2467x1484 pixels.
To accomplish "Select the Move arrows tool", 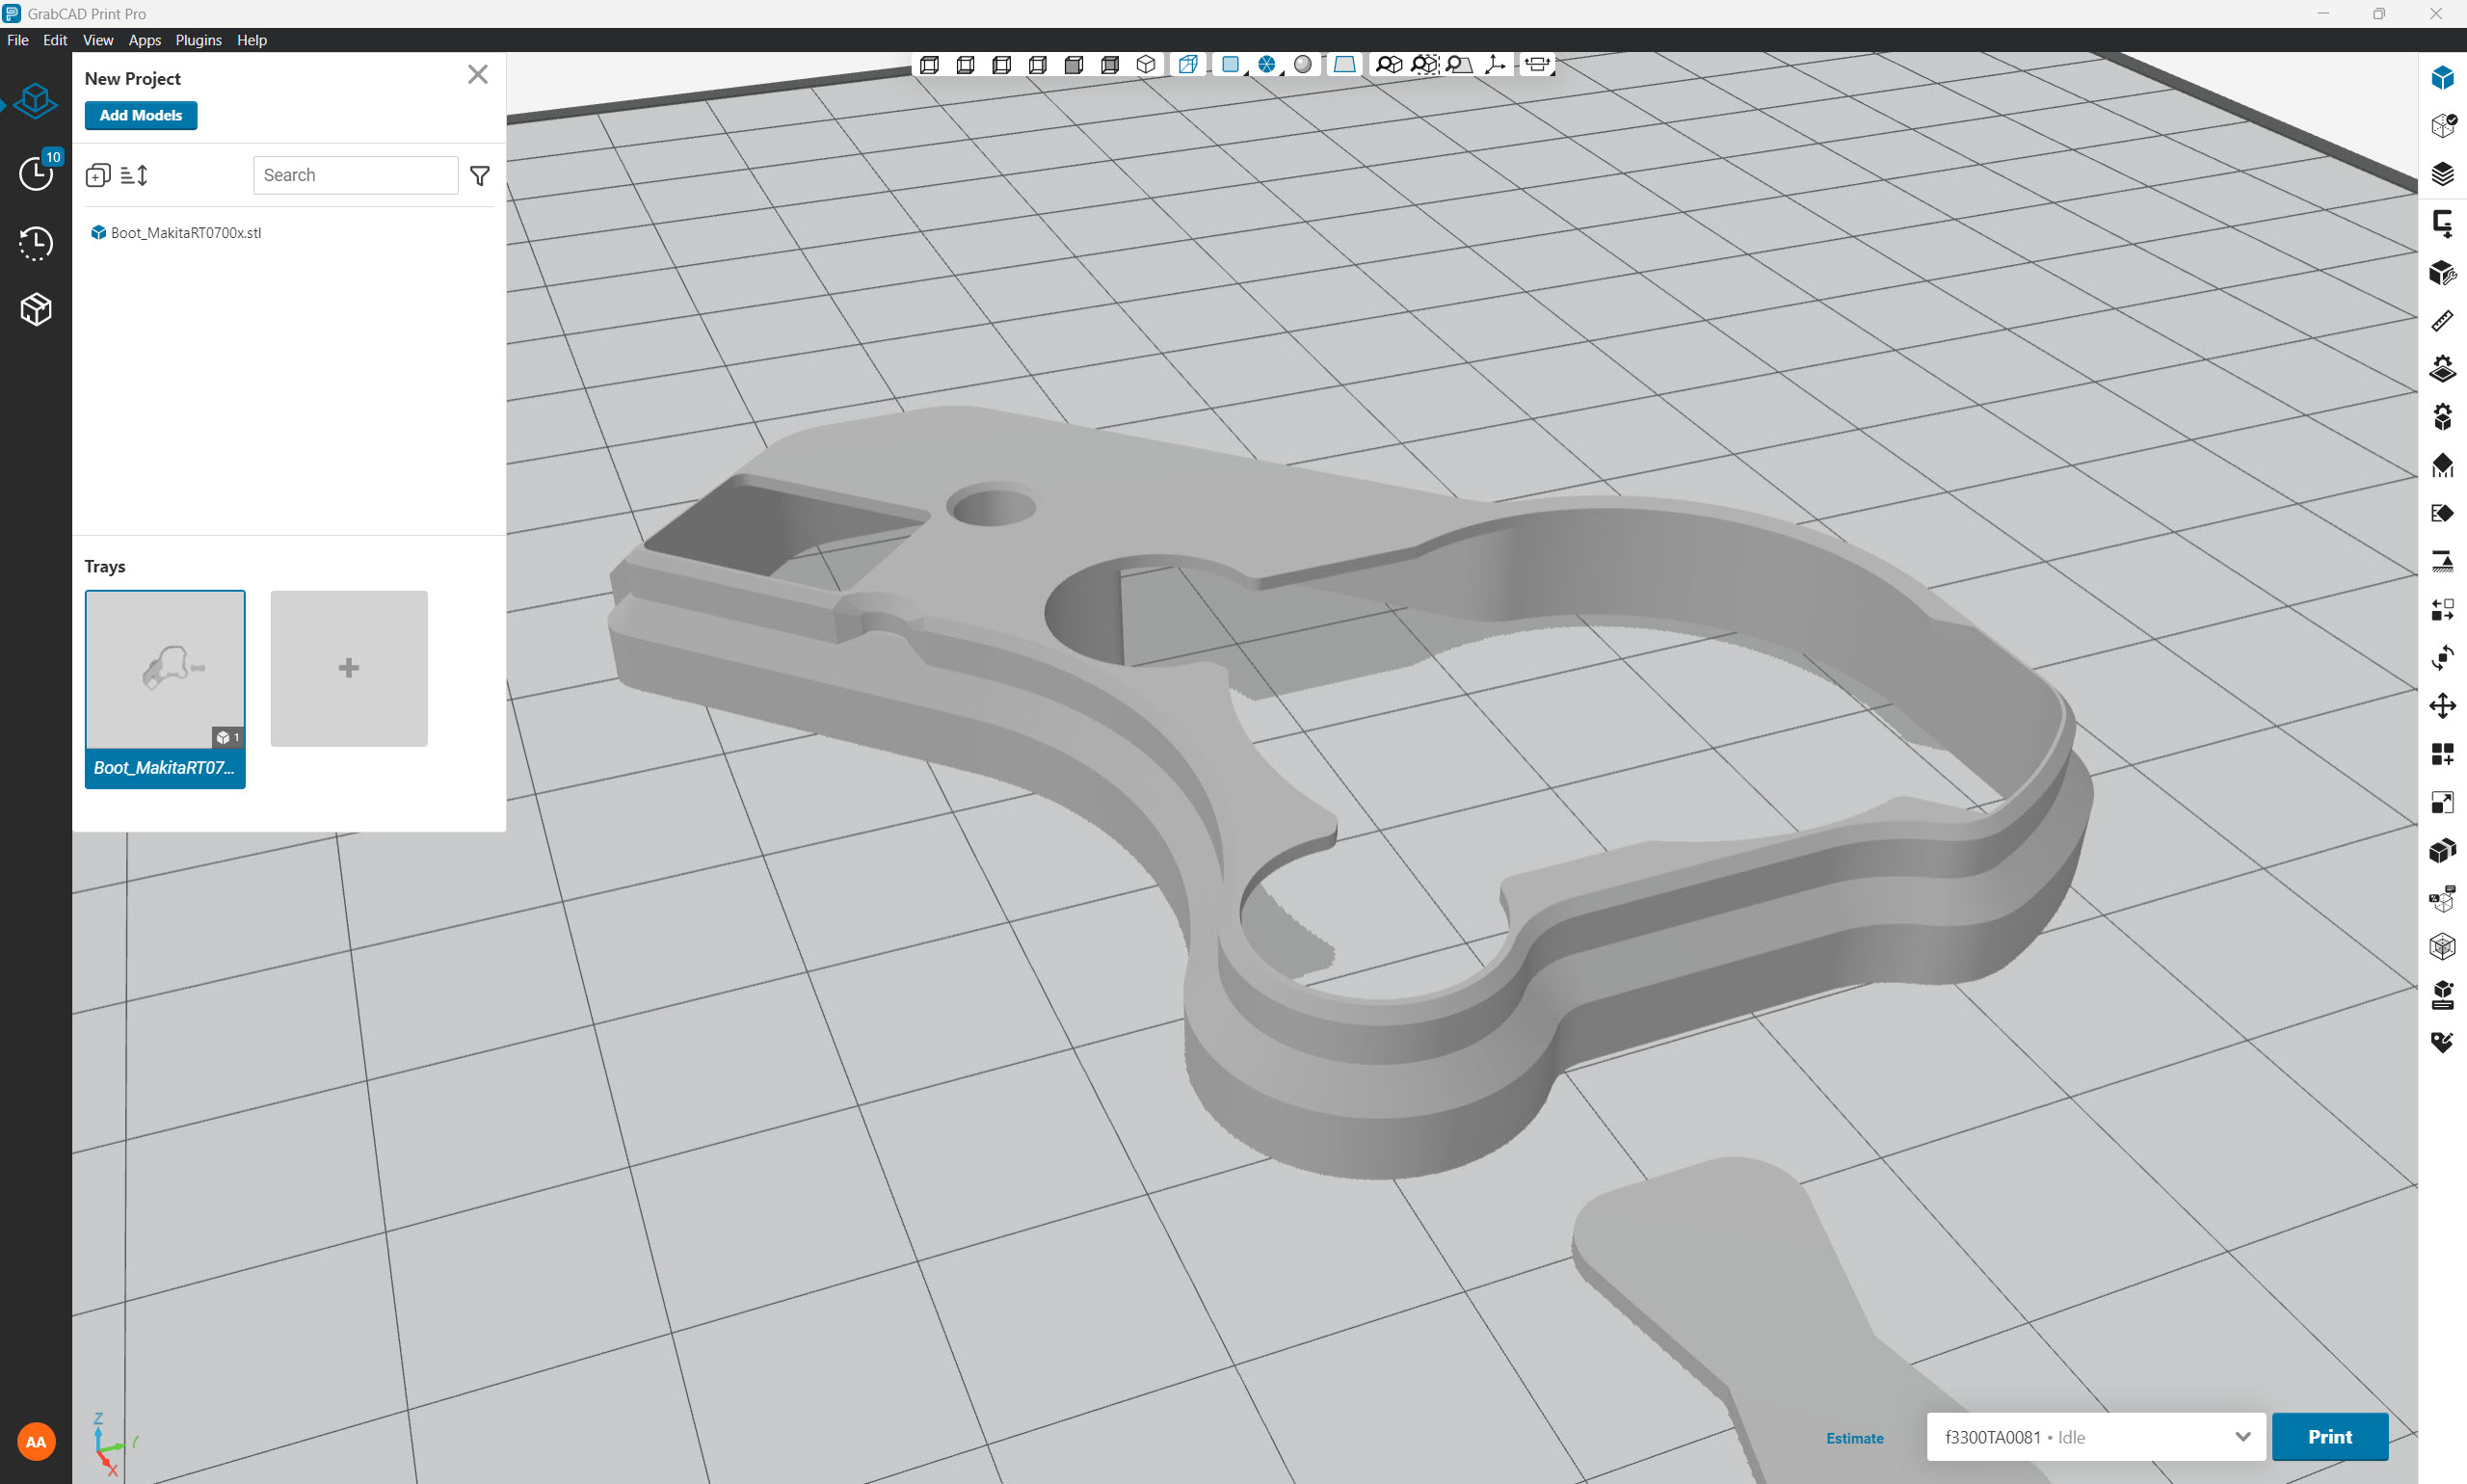I will point(2442,706).
